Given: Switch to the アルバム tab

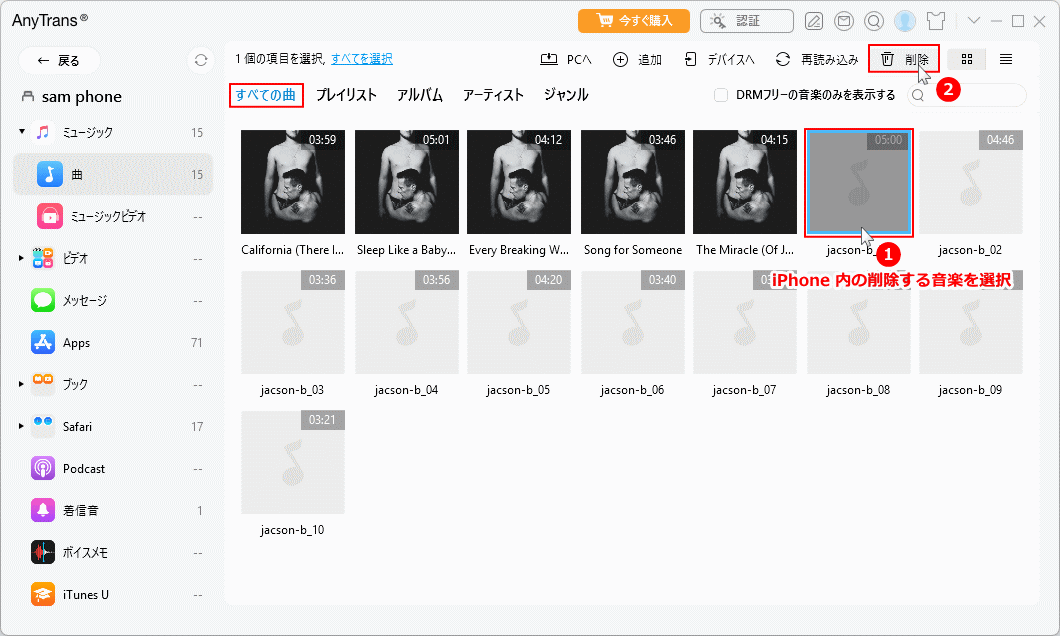Looking at the screenshot, I should (420, 95).
